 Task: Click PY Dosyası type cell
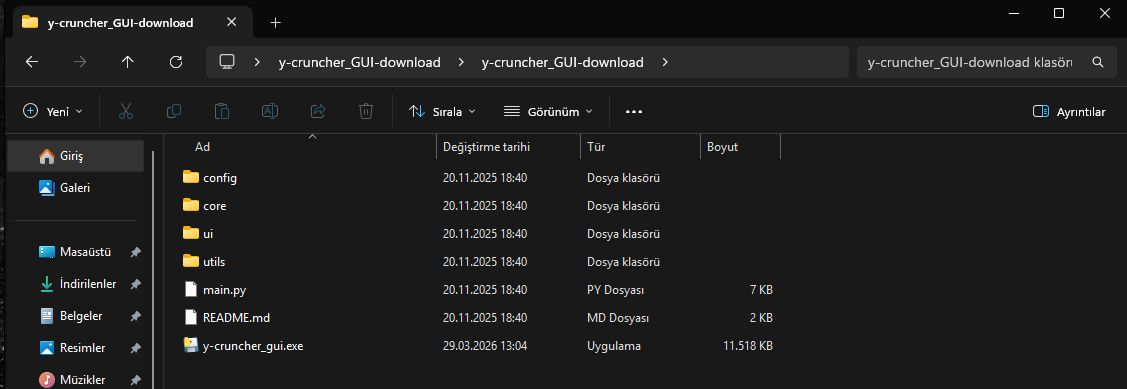pos(615,290)
